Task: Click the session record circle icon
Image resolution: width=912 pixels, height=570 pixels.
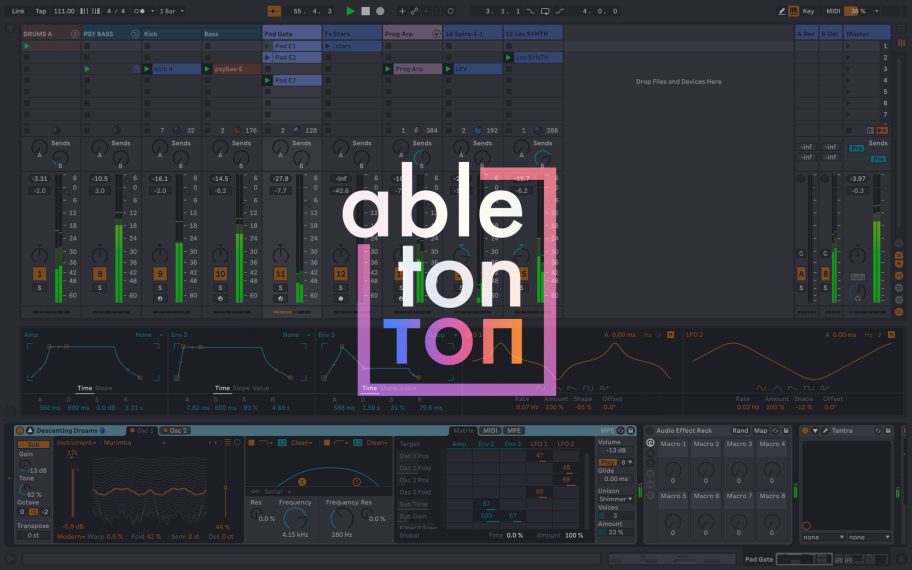Action: coord(450,11)
